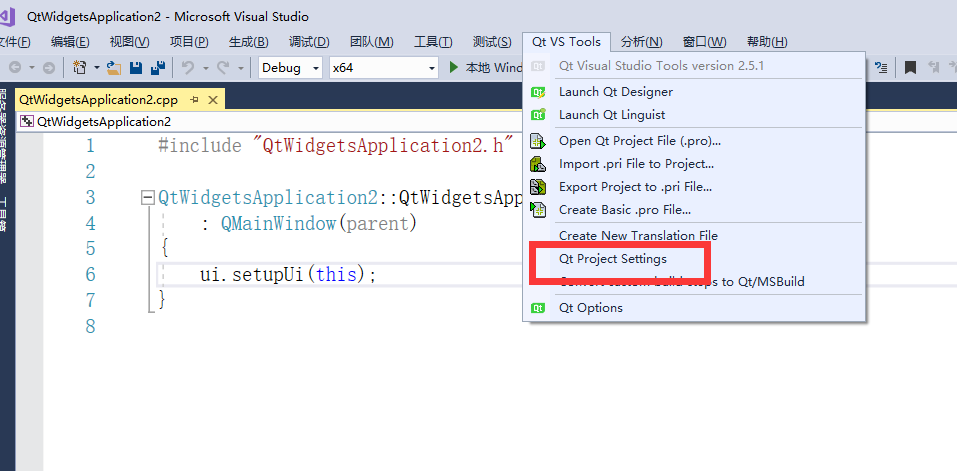Open the 生成(B) menu

point(248,42)
